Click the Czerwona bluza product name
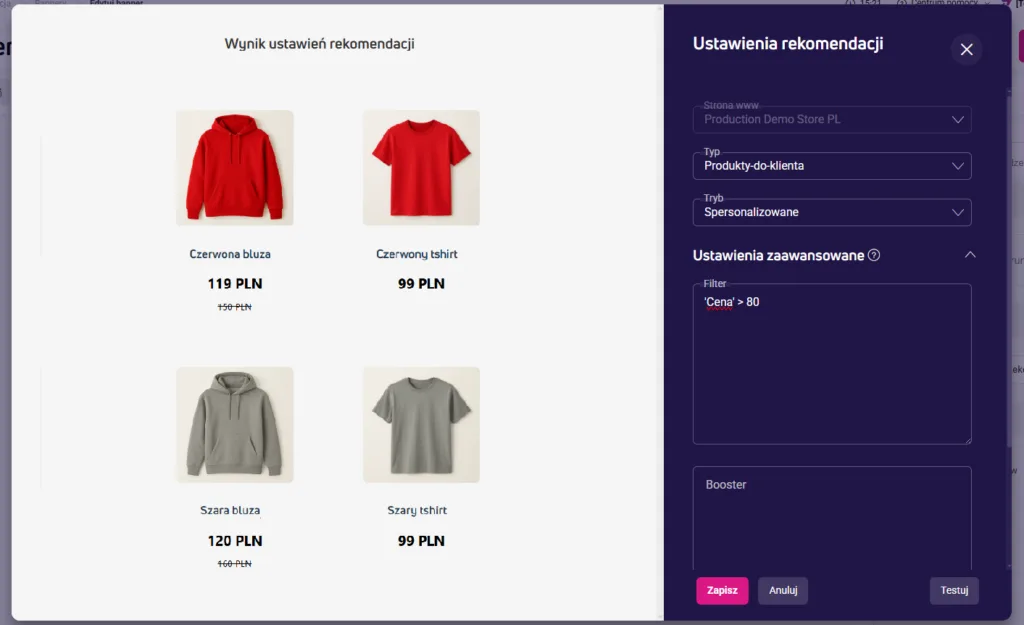The image size is (1024, 625). 230,254
